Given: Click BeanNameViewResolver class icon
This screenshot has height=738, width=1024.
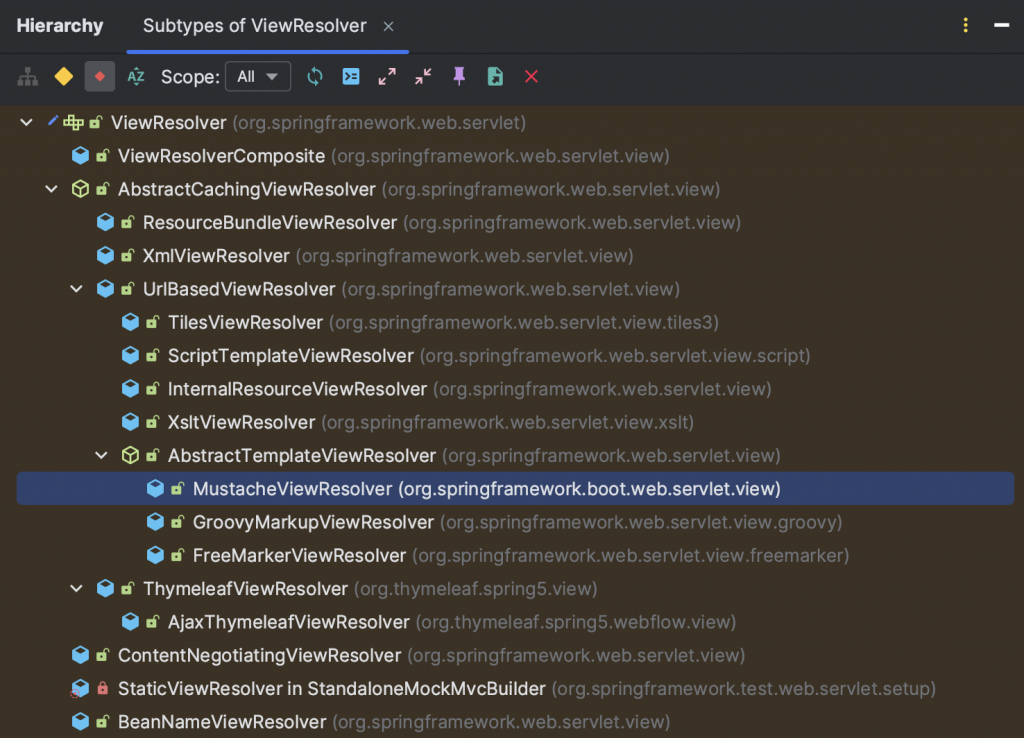Looking at the screenshot, I should click(80, 722).
